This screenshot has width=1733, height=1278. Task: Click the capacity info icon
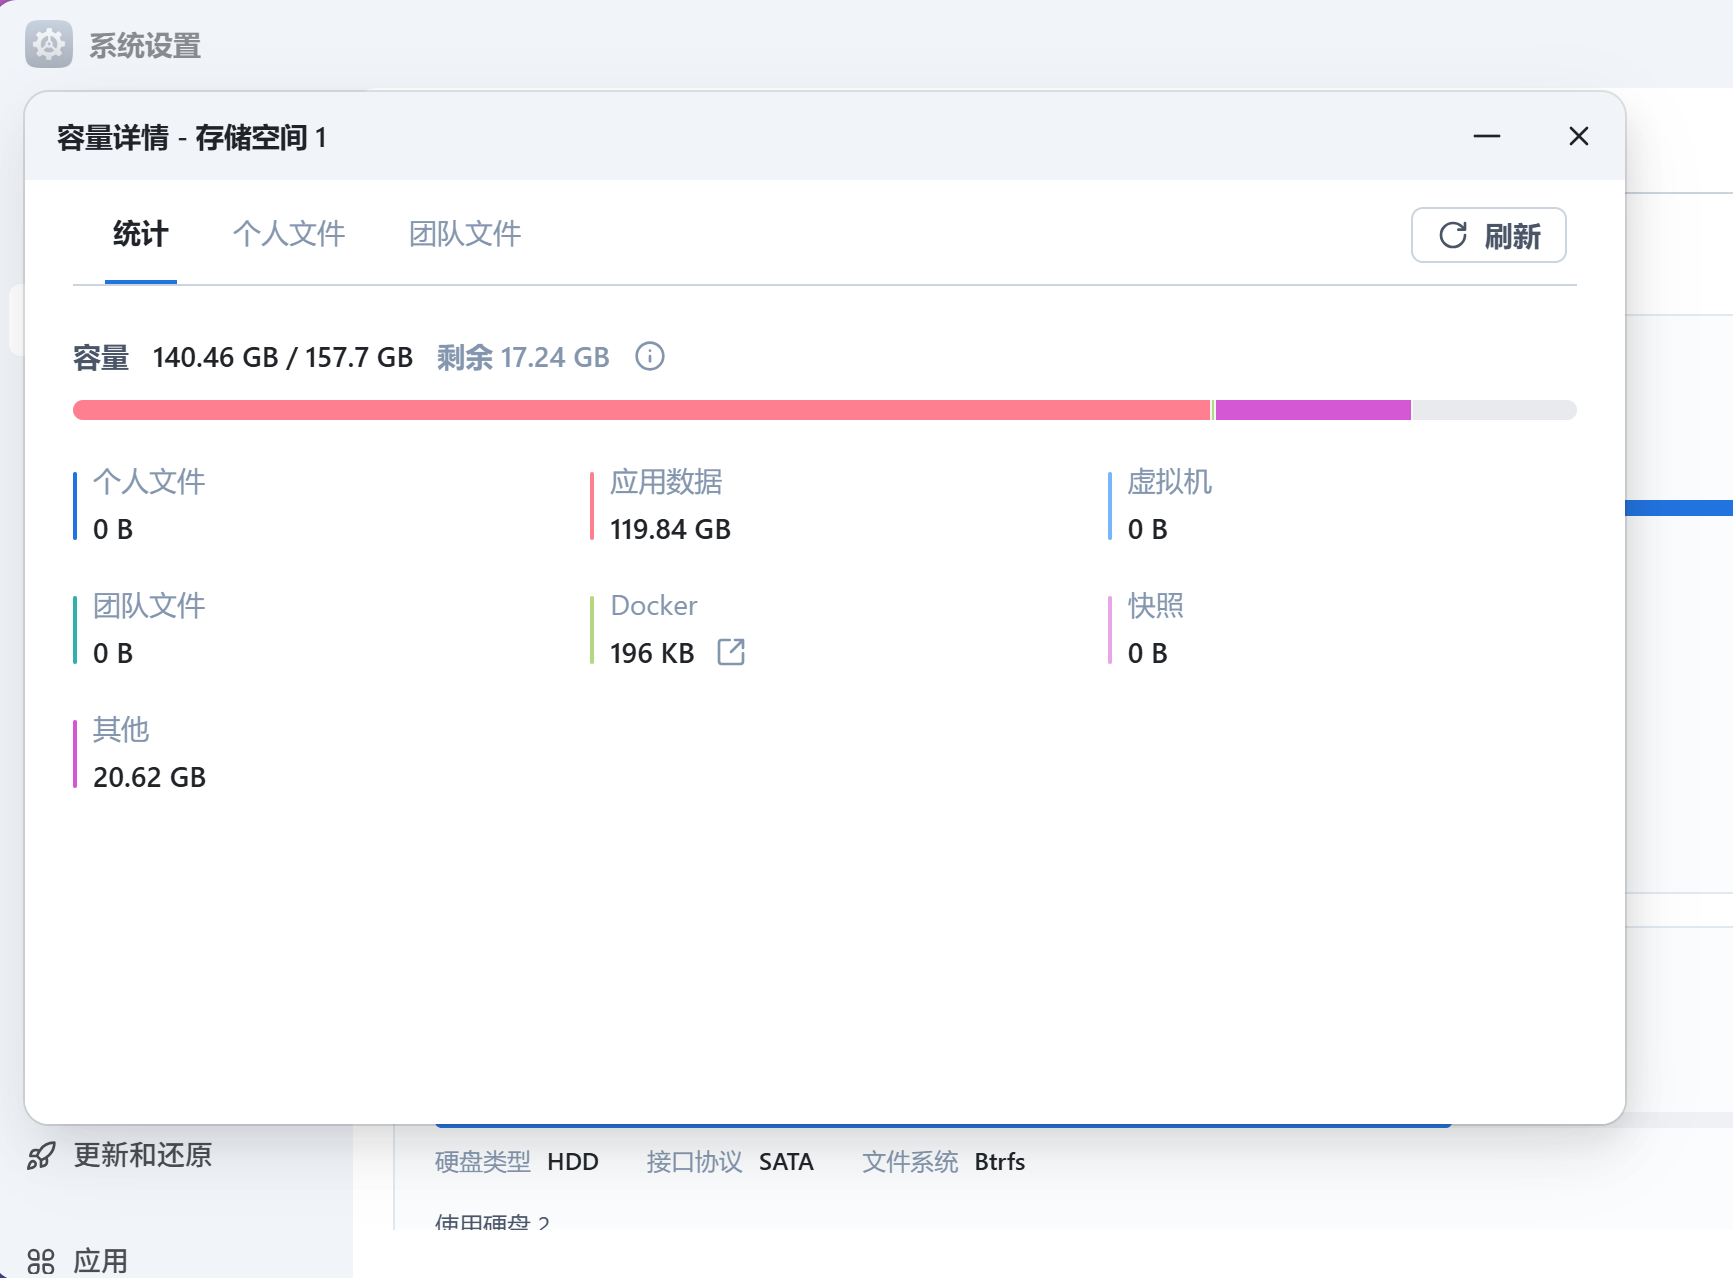click(x=650, y=357)
